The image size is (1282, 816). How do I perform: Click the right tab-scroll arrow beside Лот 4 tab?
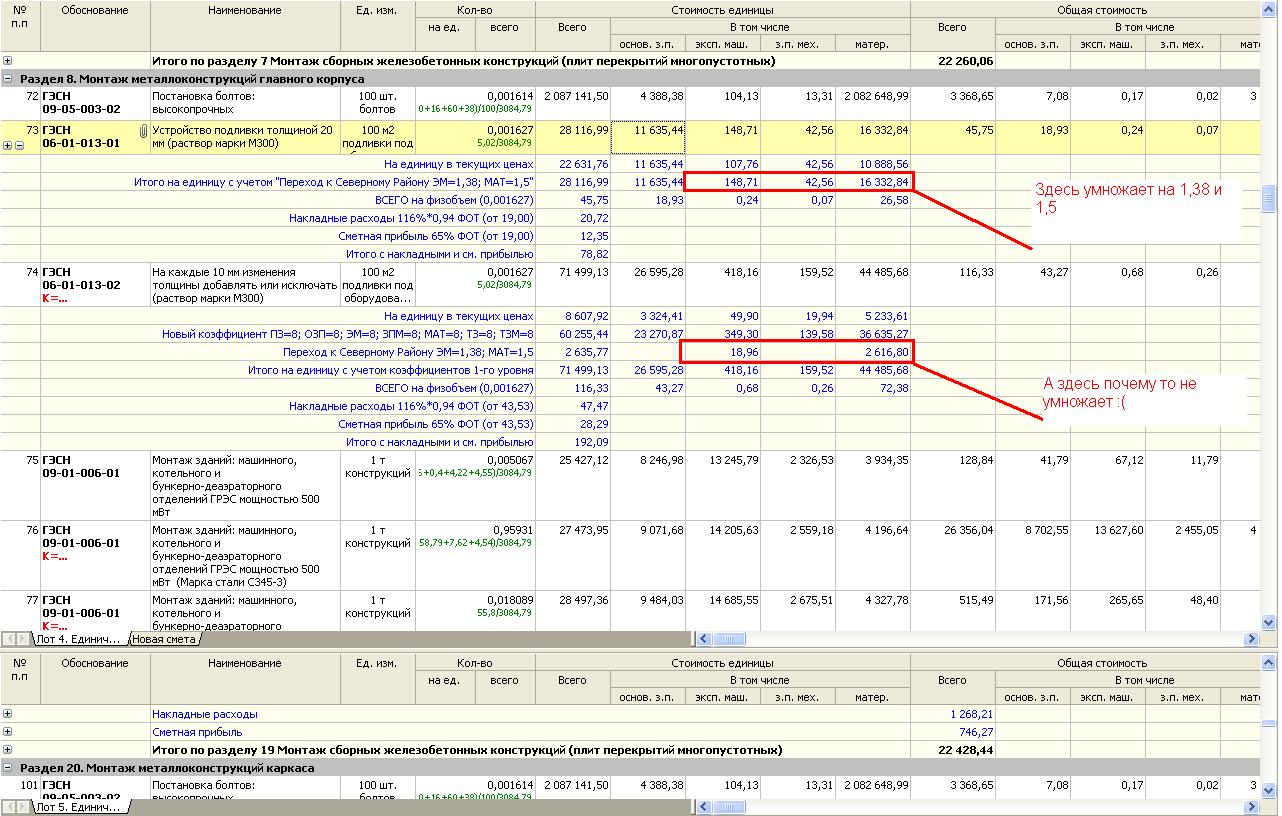click(x=24, y=639)
